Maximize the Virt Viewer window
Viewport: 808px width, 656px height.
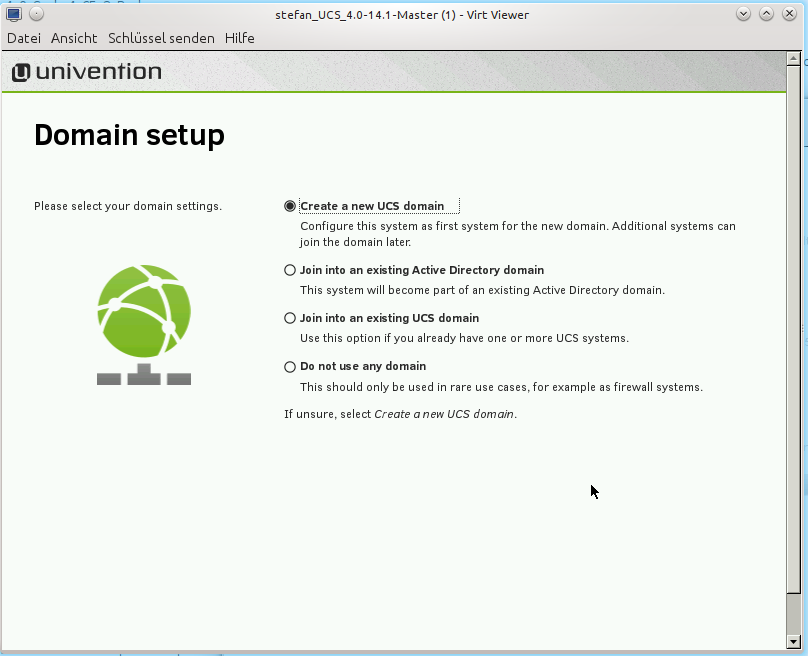pyautogui.click(x=767, y=14)
